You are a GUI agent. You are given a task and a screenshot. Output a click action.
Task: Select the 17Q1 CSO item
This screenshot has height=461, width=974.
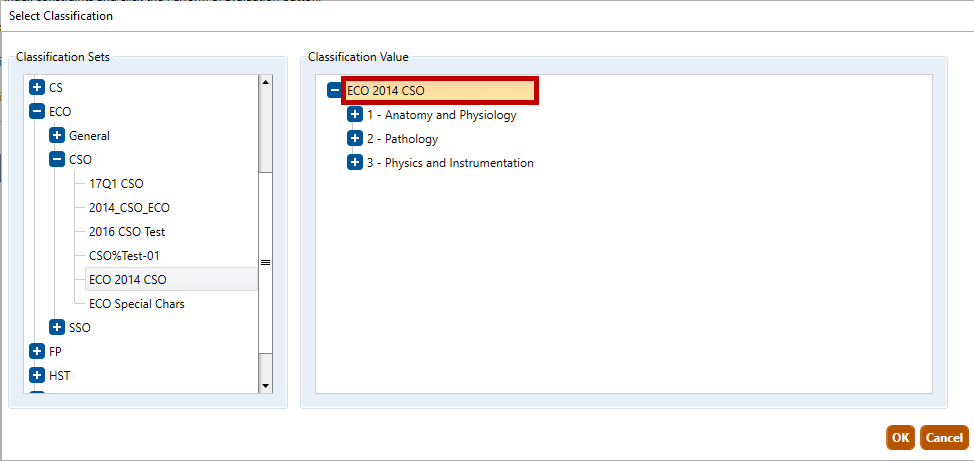tap(116, 184)
